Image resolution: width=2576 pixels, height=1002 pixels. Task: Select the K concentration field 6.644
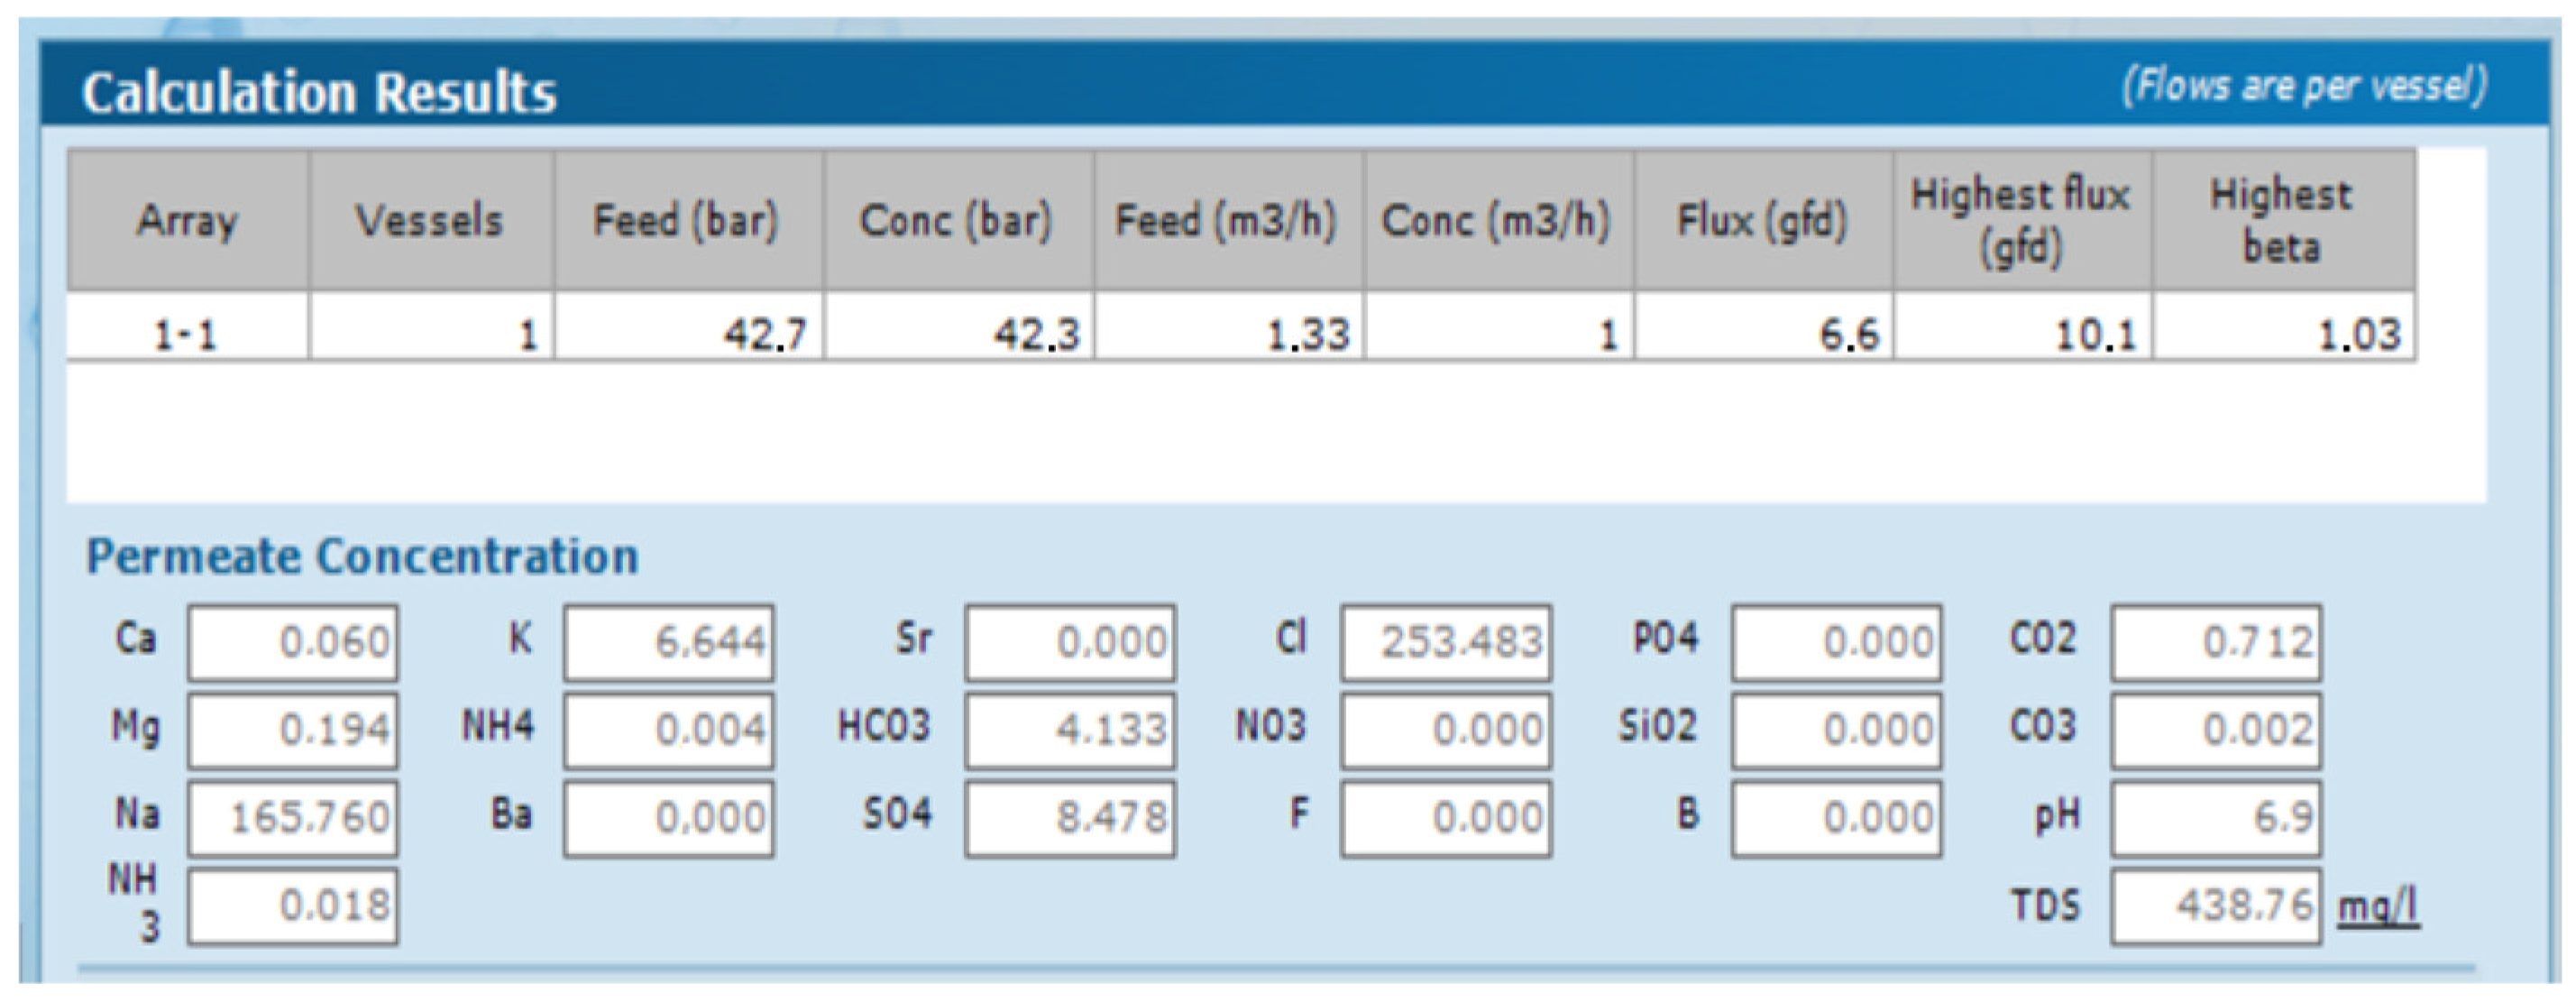(x=668, y=642)
